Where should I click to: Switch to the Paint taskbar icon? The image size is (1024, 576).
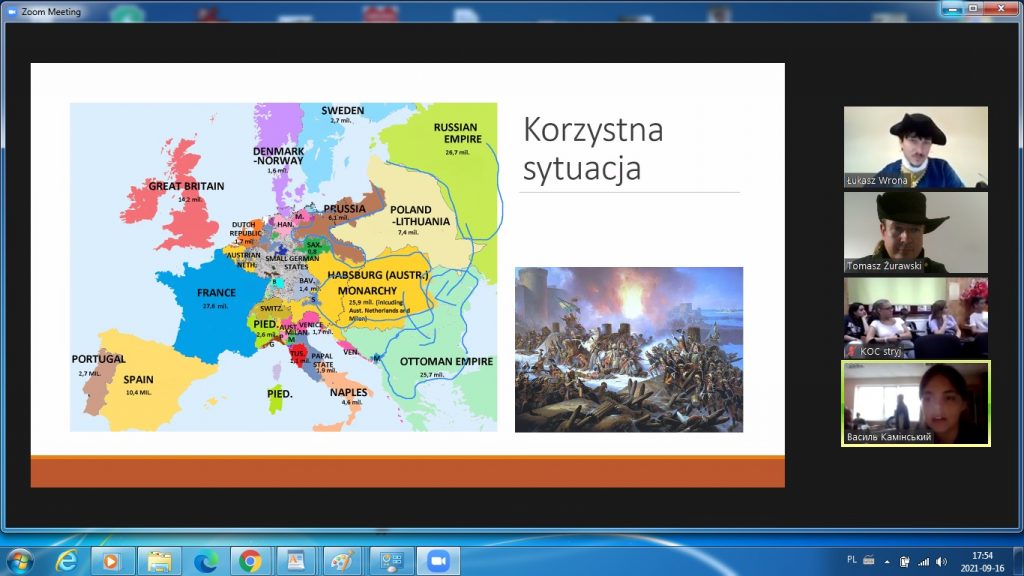pyautogui.click(x=344, y=560)
